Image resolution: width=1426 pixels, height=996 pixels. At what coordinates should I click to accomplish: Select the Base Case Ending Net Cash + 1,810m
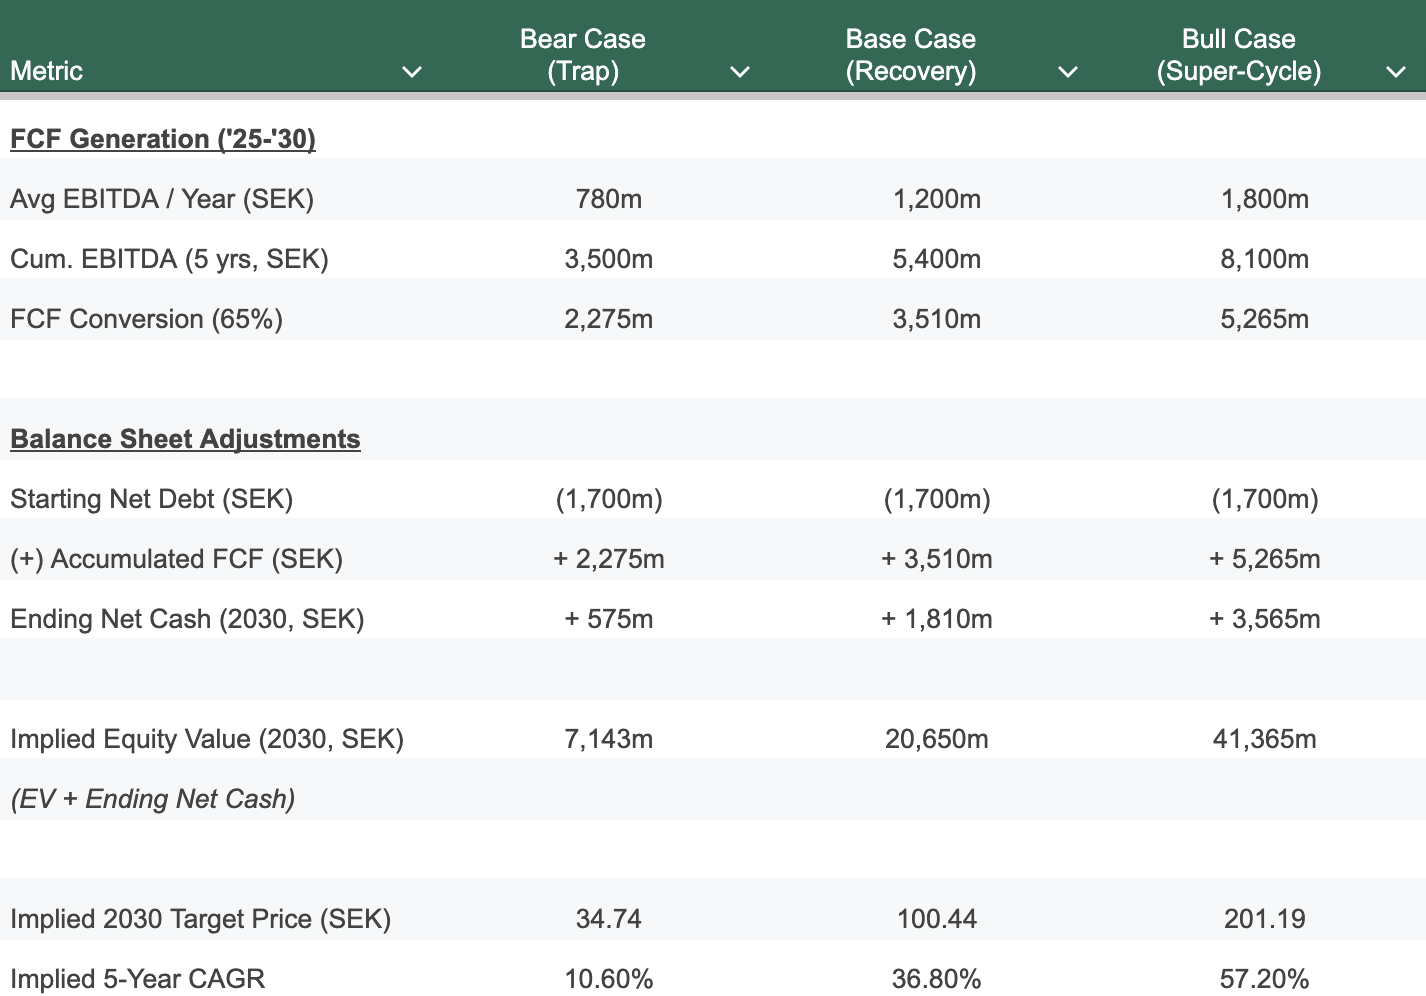[937, 619]
